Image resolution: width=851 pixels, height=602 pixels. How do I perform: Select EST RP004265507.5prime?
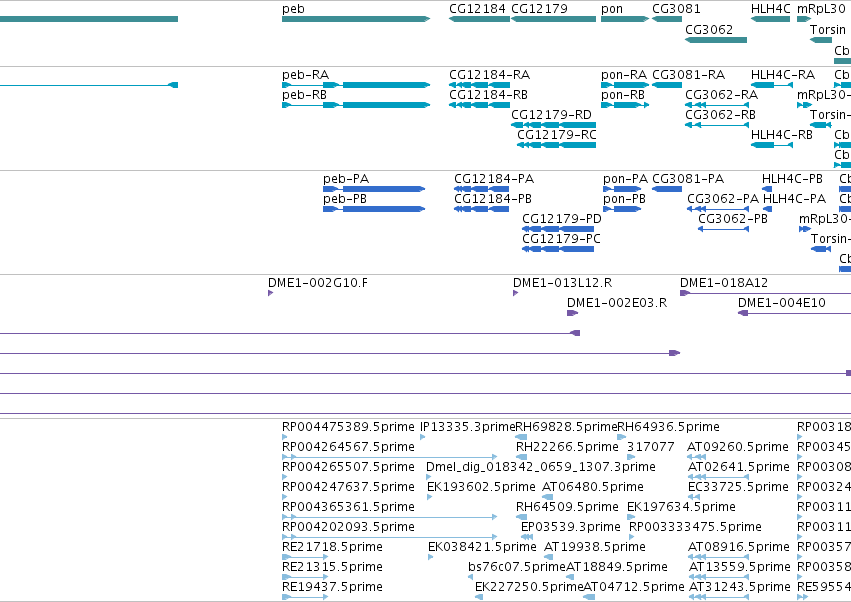coord(284,477)
